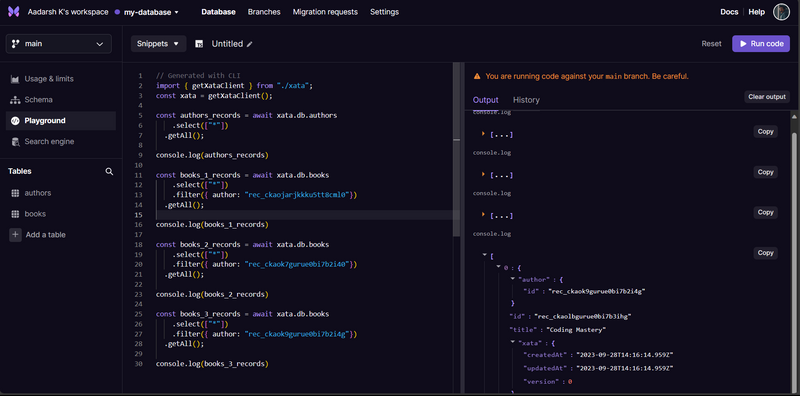The height and width of the screenshot is (396, 800).
Task: Copy the third console.log output
Action: click(x=765, y=212)
